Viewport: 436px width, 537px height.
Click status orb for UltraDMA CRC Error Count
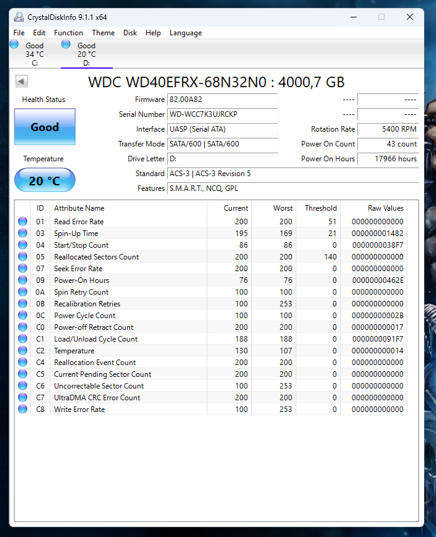[x=23, y=397]
